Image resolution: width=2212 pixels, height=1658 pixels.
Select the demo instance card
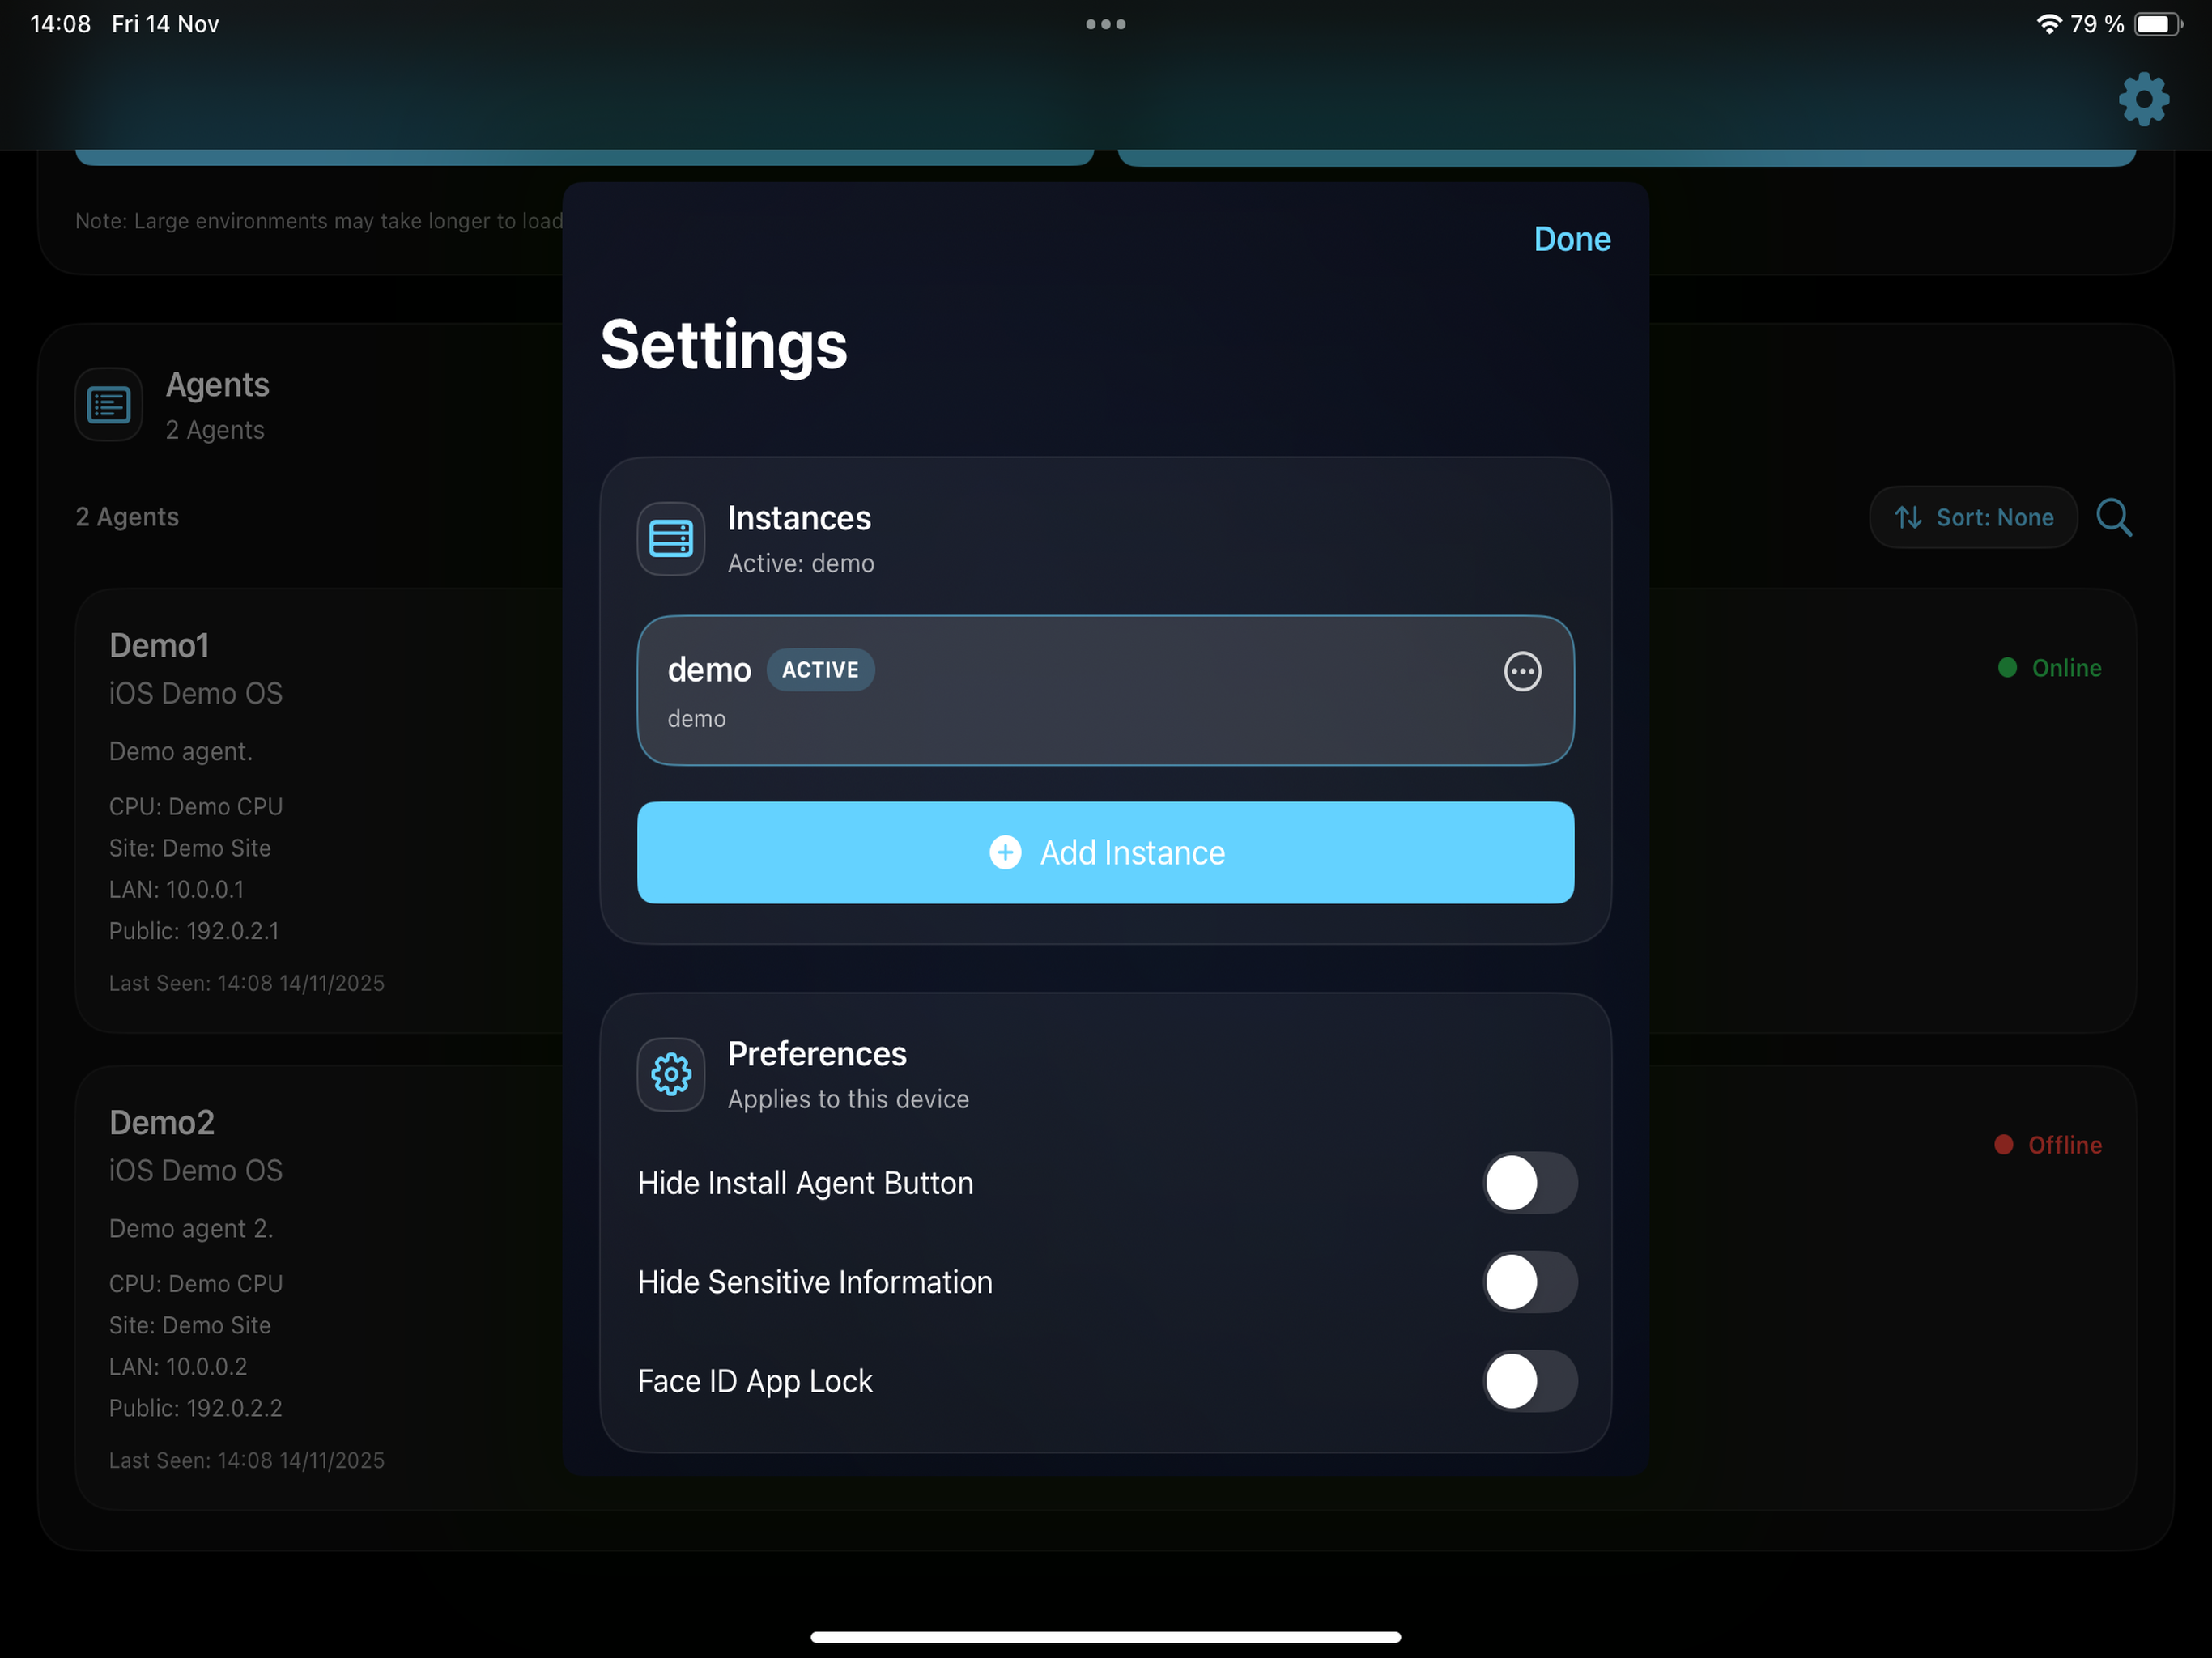pos(1106,690)
